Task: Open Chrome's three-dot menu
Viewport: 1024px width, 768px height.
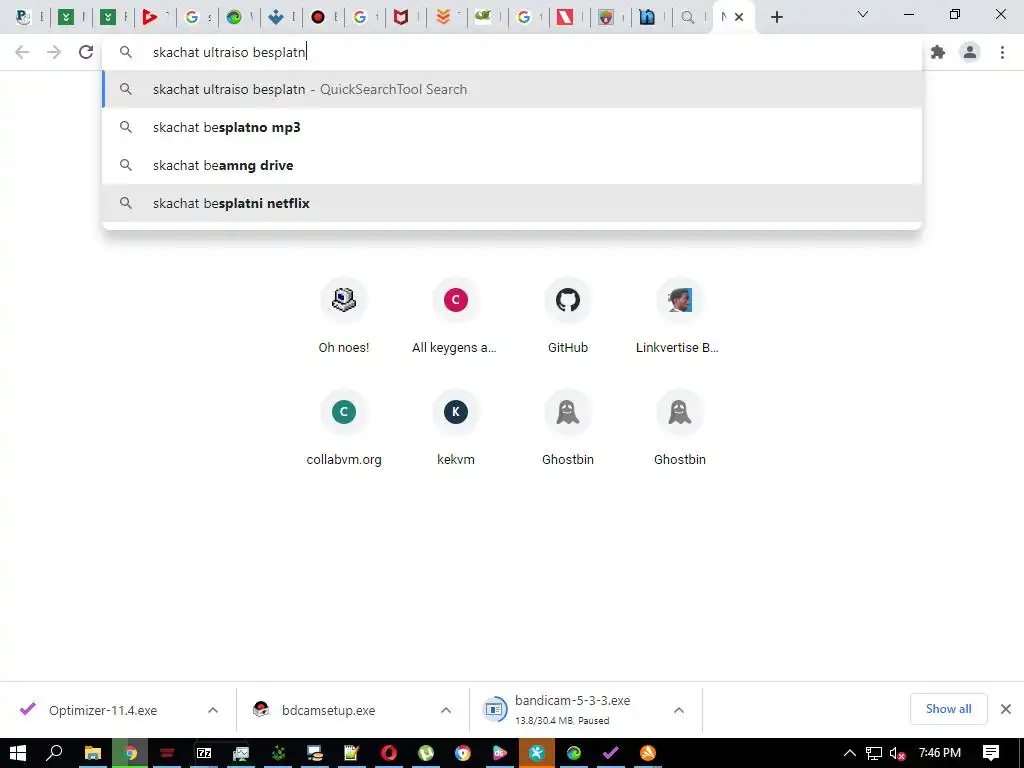Action: pyautogui.click(x=1002, y=52)
